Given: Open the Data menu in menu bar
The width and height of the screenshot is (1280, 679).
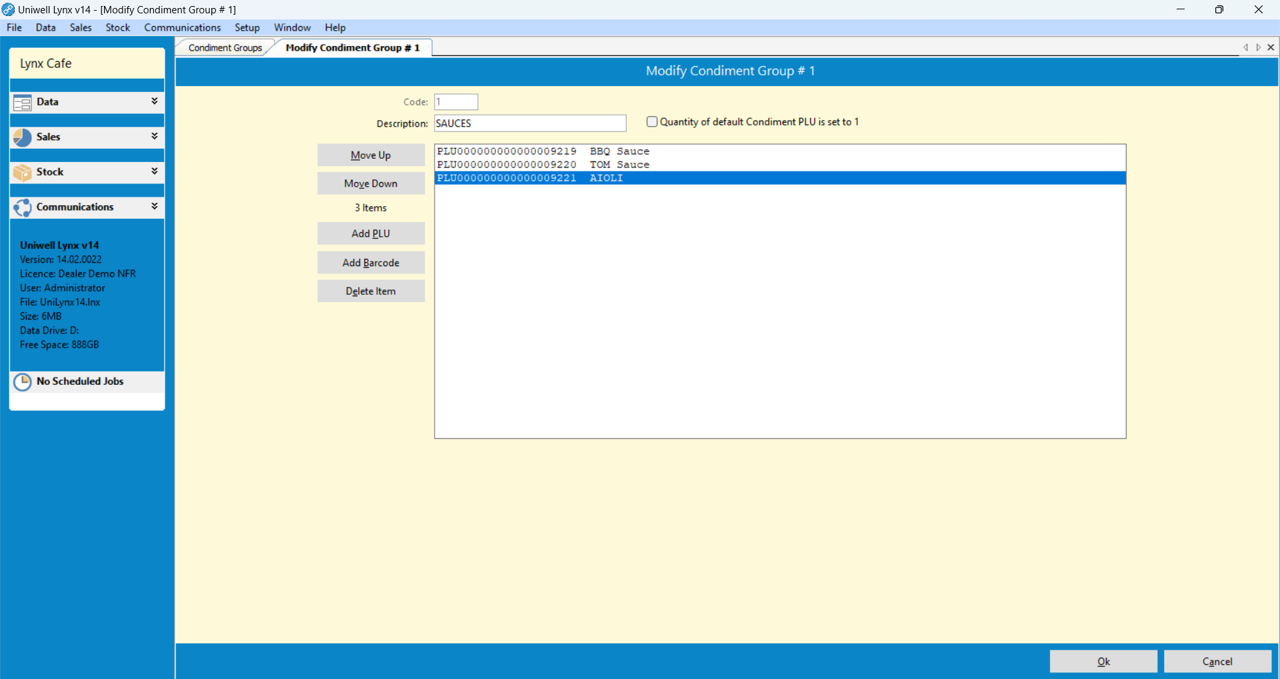Looking at the screenshot, I should [x=46, y=28].
